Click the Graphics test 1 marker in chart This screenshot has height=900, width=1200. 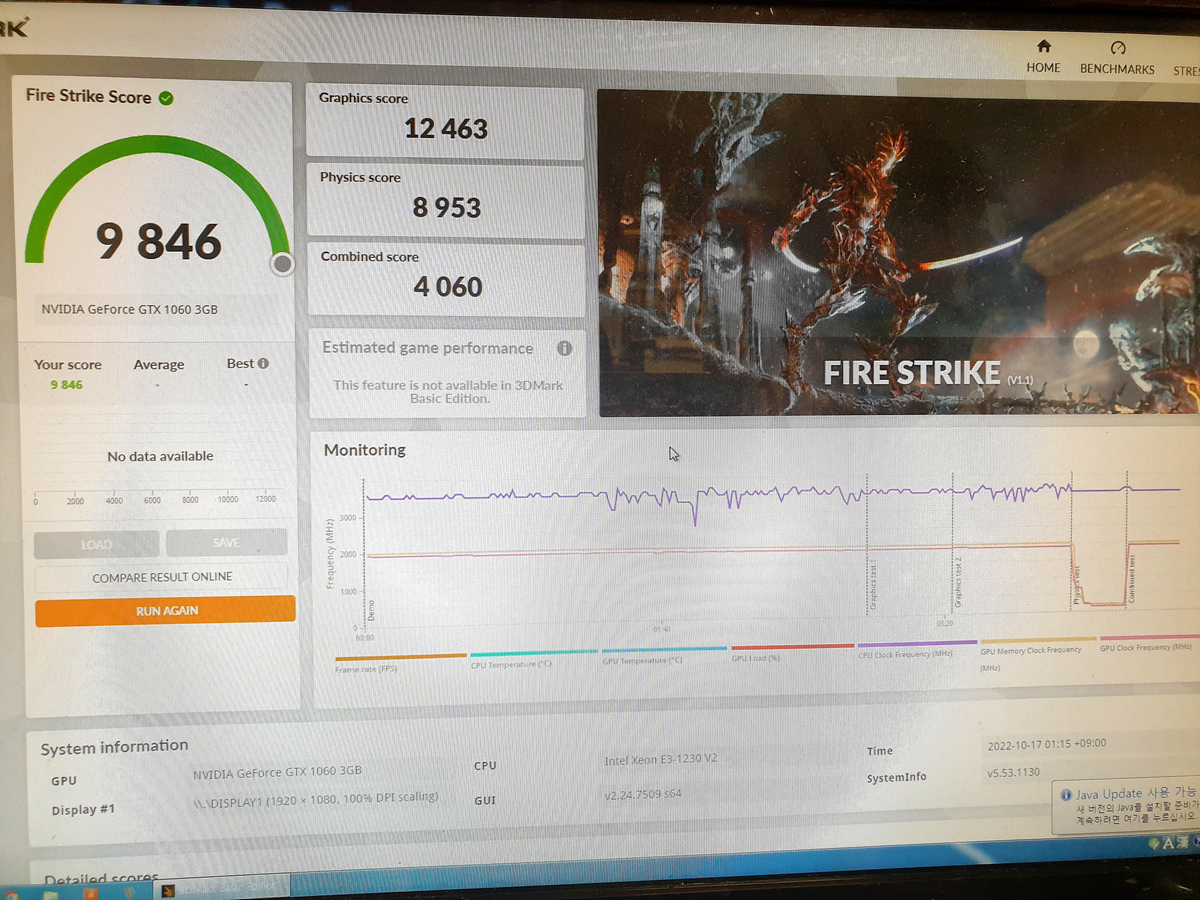872,585
